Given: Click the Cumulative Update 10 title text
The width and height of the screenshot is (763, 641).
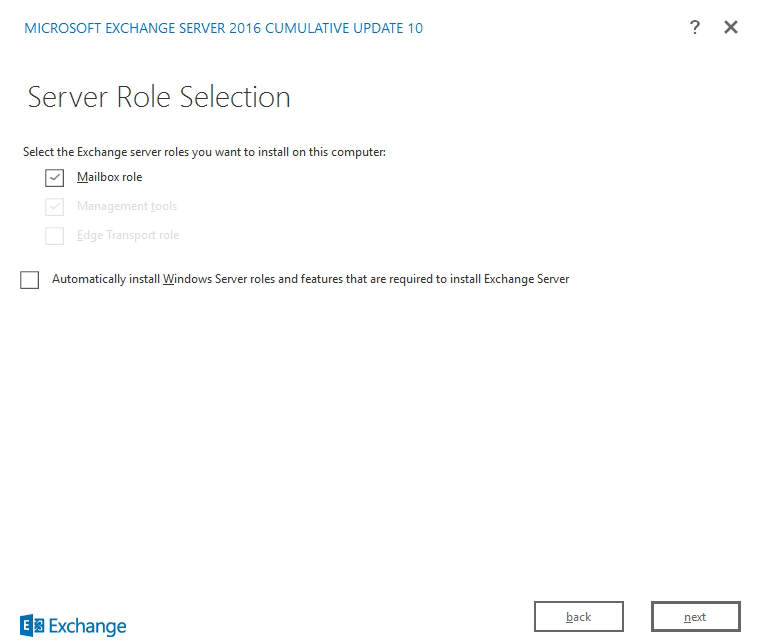Looking at the screenshot, I should click(224, 28).
